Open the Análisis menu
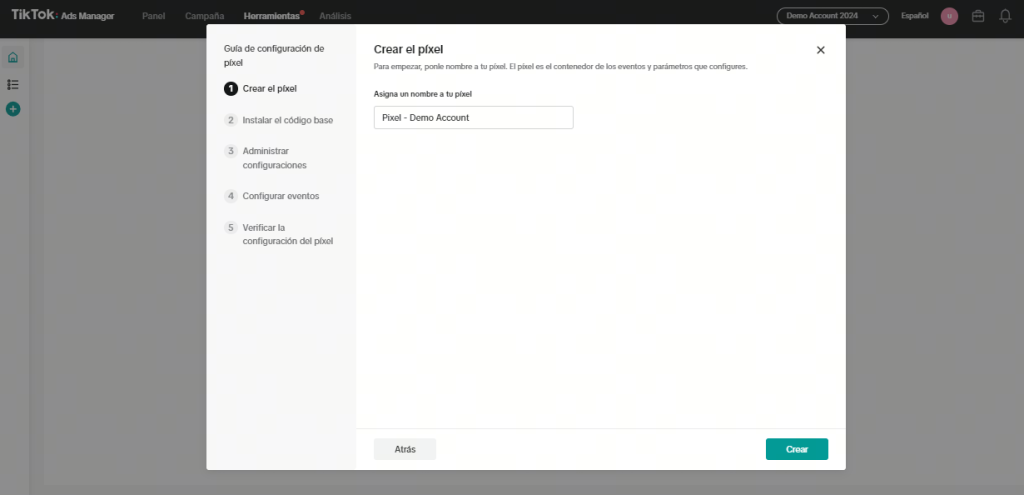1024x495 pixels. 335,16
